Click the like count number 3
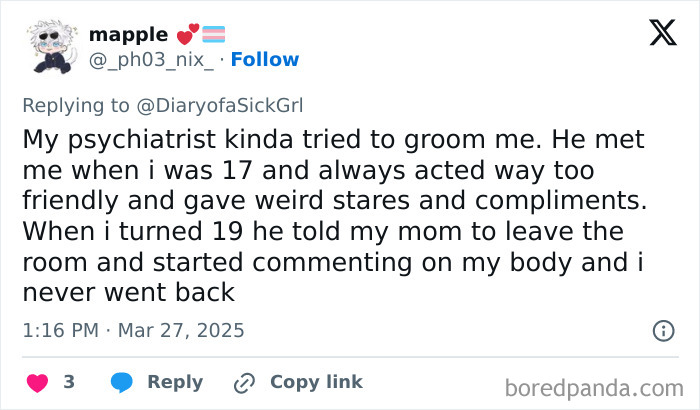 69,382
